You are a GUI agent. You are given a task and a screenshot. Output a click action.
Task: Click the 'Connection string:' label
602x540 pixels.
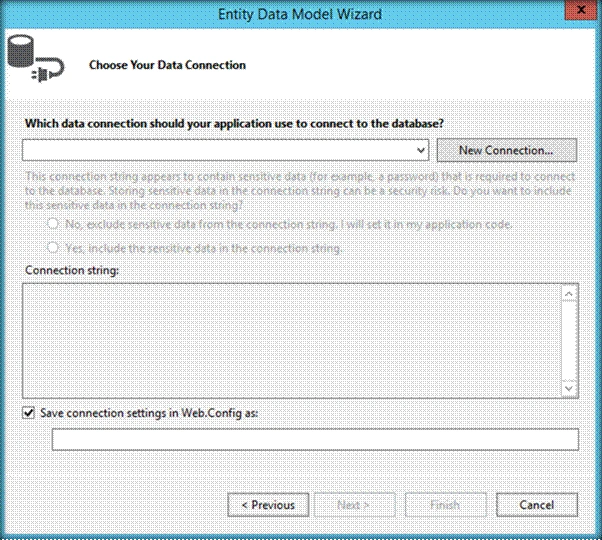point(72,270)
